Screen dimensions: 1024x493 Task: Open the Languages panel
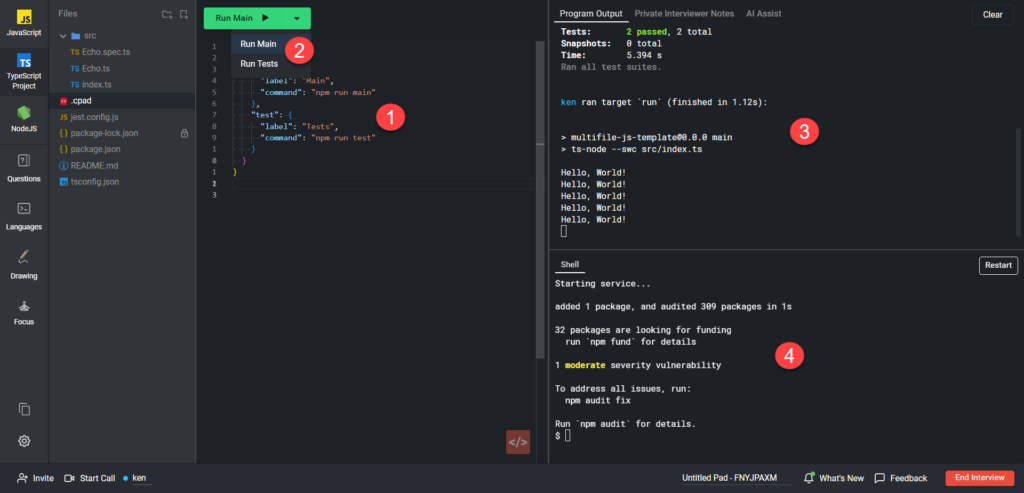click(24, 214)
